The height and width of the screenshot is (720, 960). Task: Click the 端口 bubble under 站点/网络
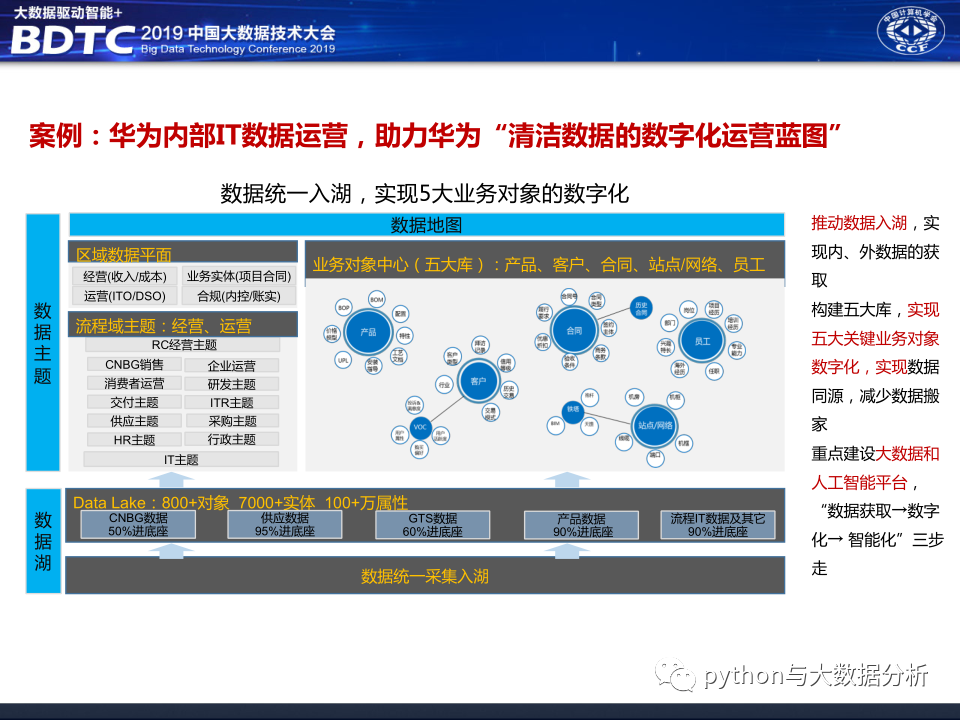(x=654, y=456)
